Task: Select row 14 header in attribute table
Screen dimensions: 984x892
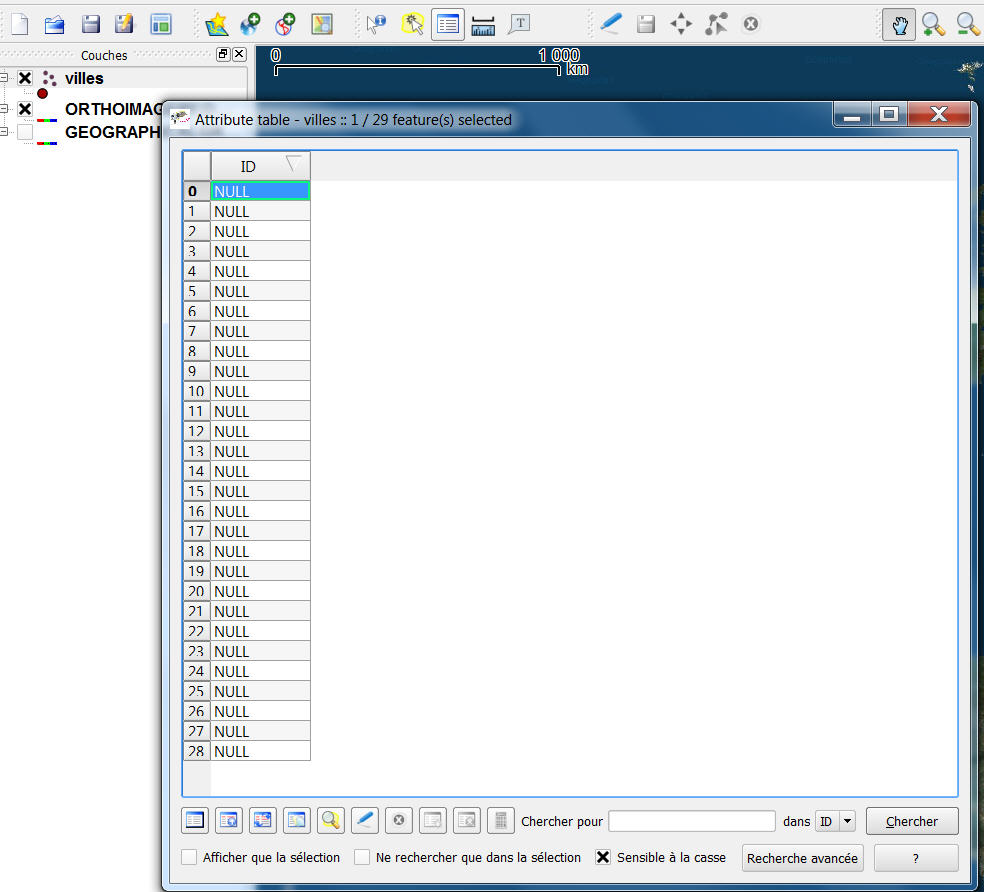Action: (196, 471)
